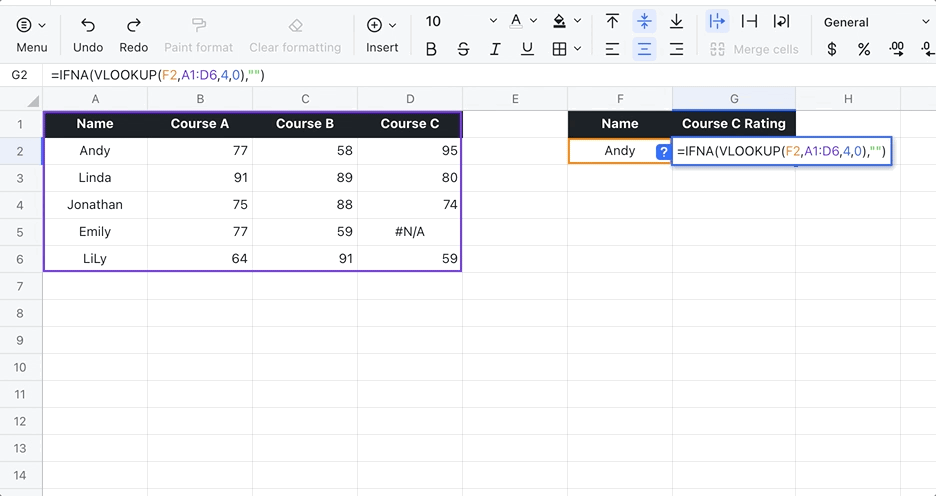
Task: Click the G2 cell name box
Action: [x=20, y=75]
